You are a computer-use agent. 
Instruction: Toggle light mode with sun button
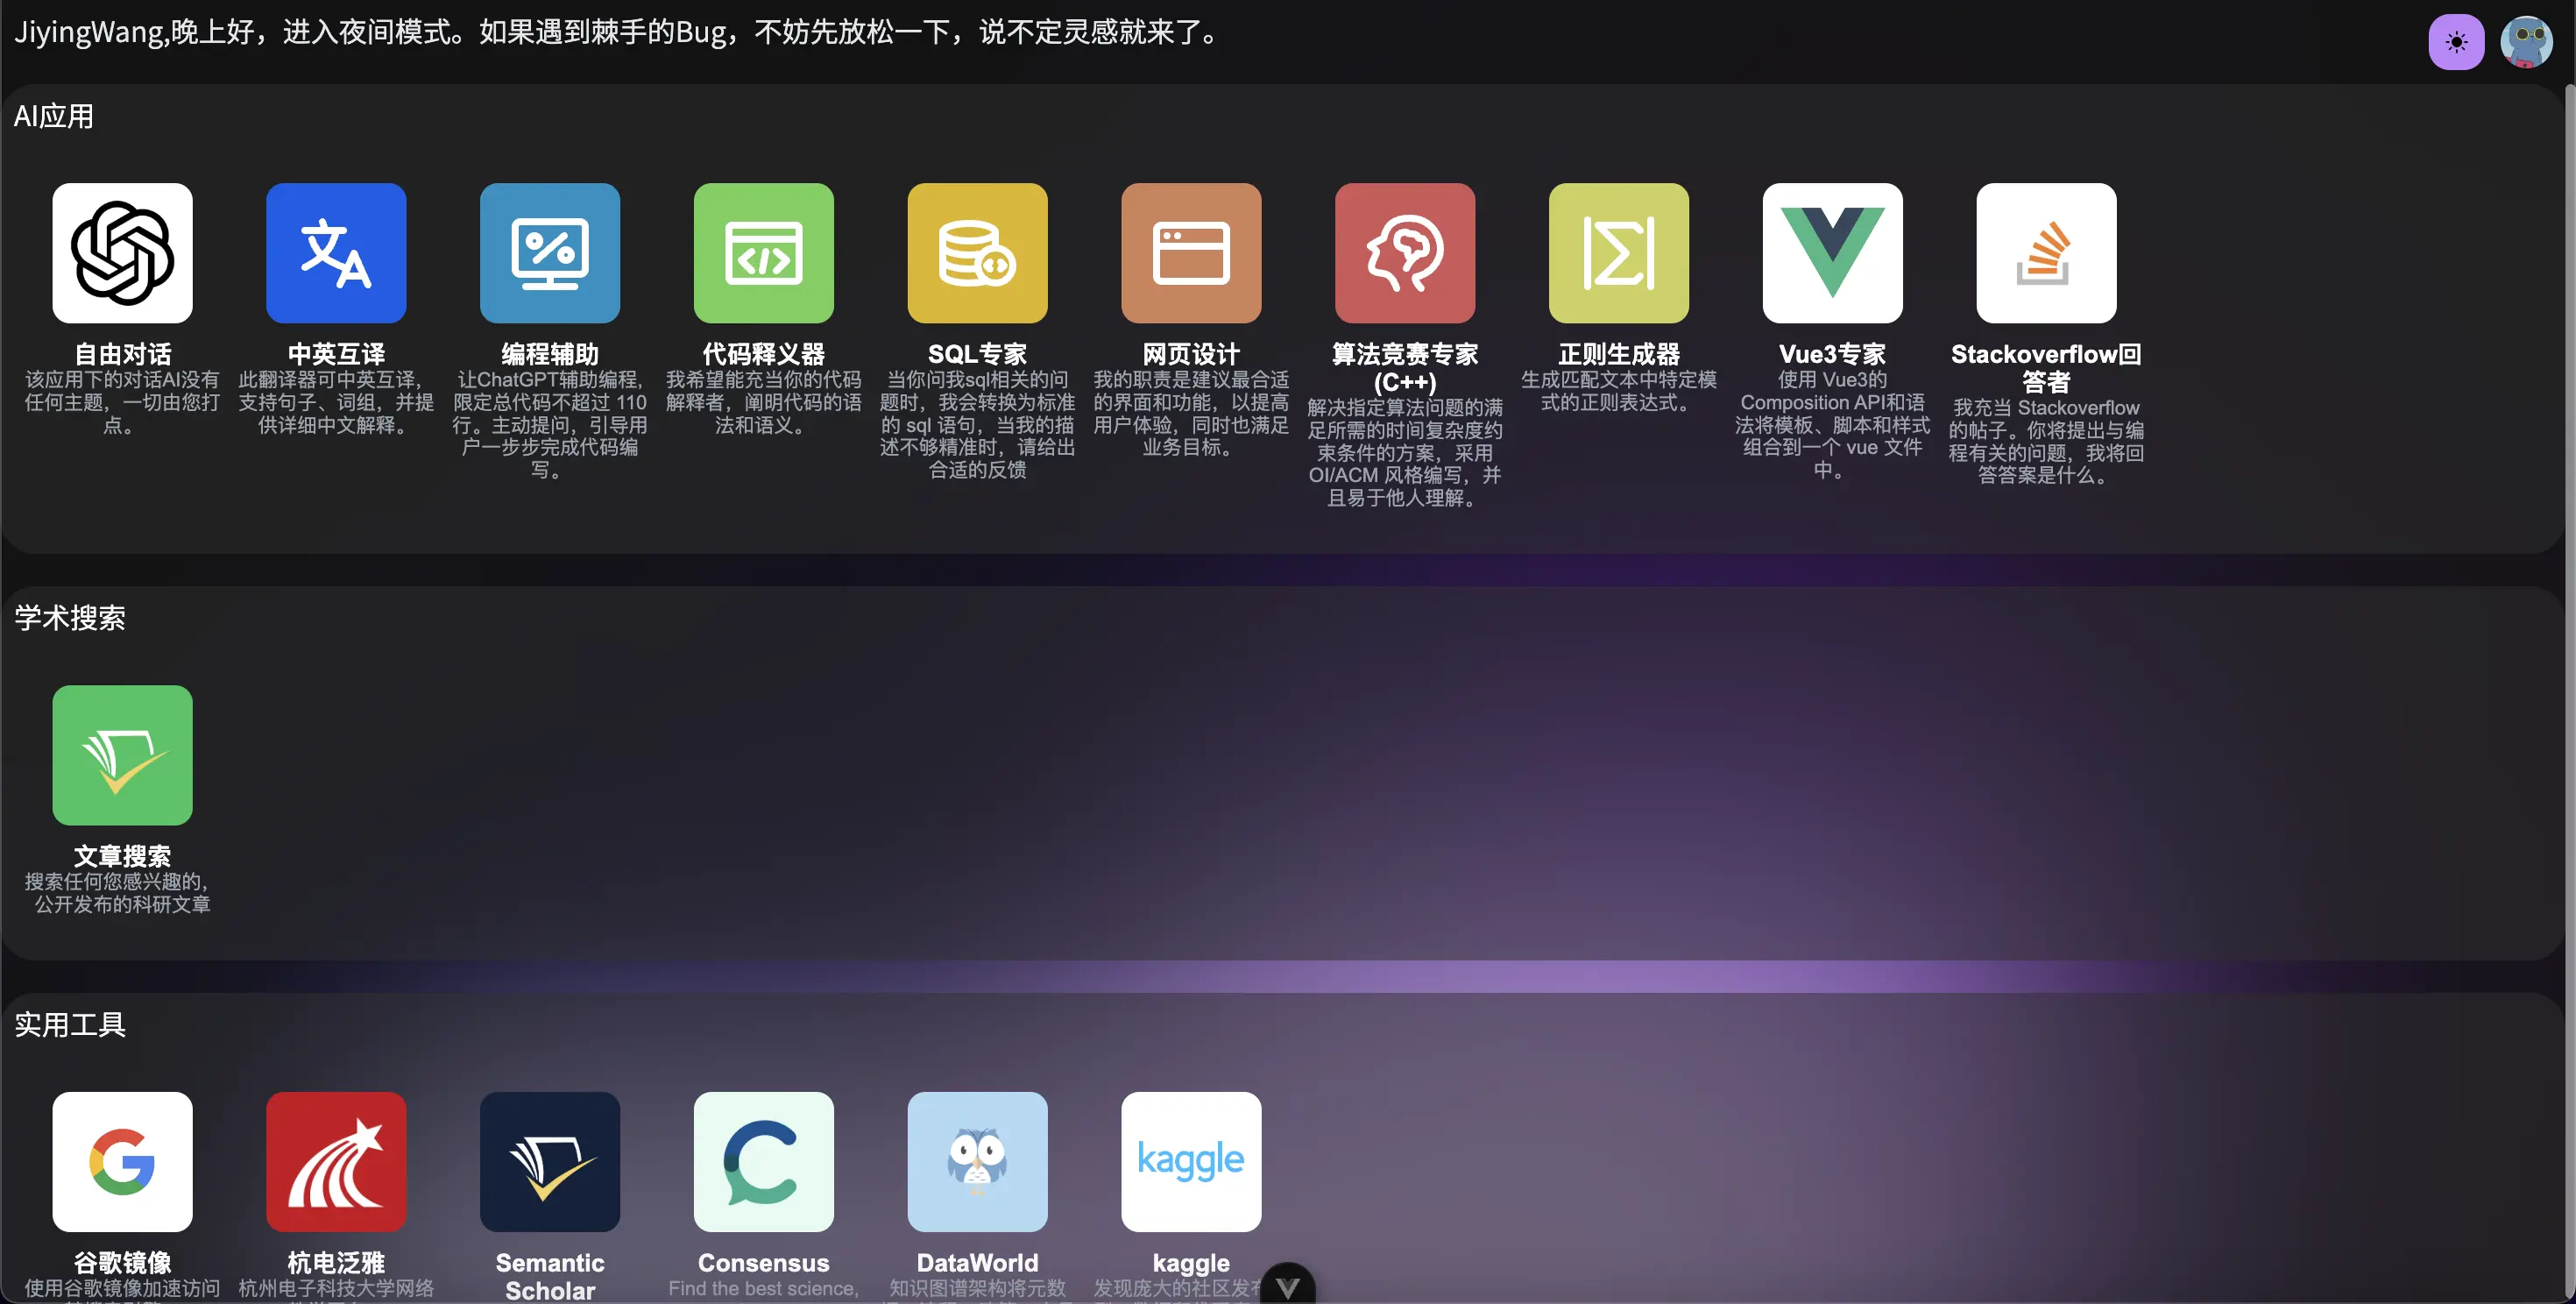click(2456, 42)
